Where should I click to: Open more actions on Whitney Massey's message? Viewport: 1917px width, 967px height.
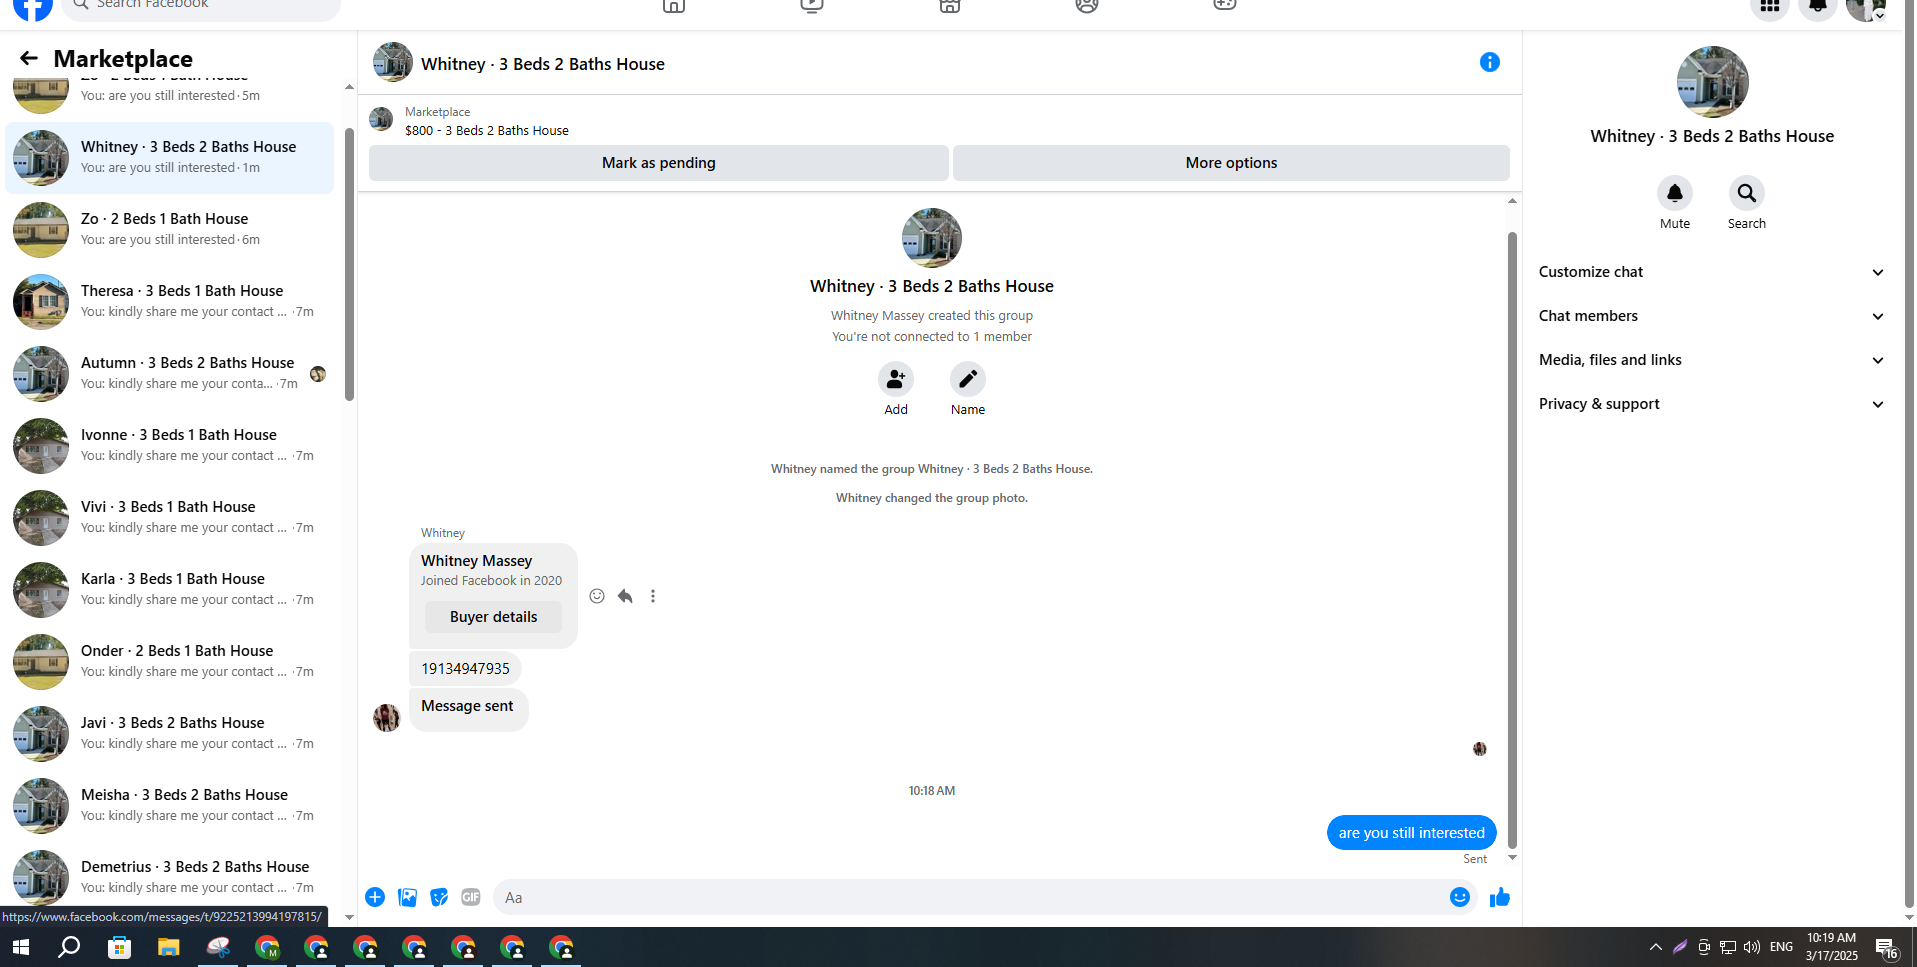tap(653, 596)
